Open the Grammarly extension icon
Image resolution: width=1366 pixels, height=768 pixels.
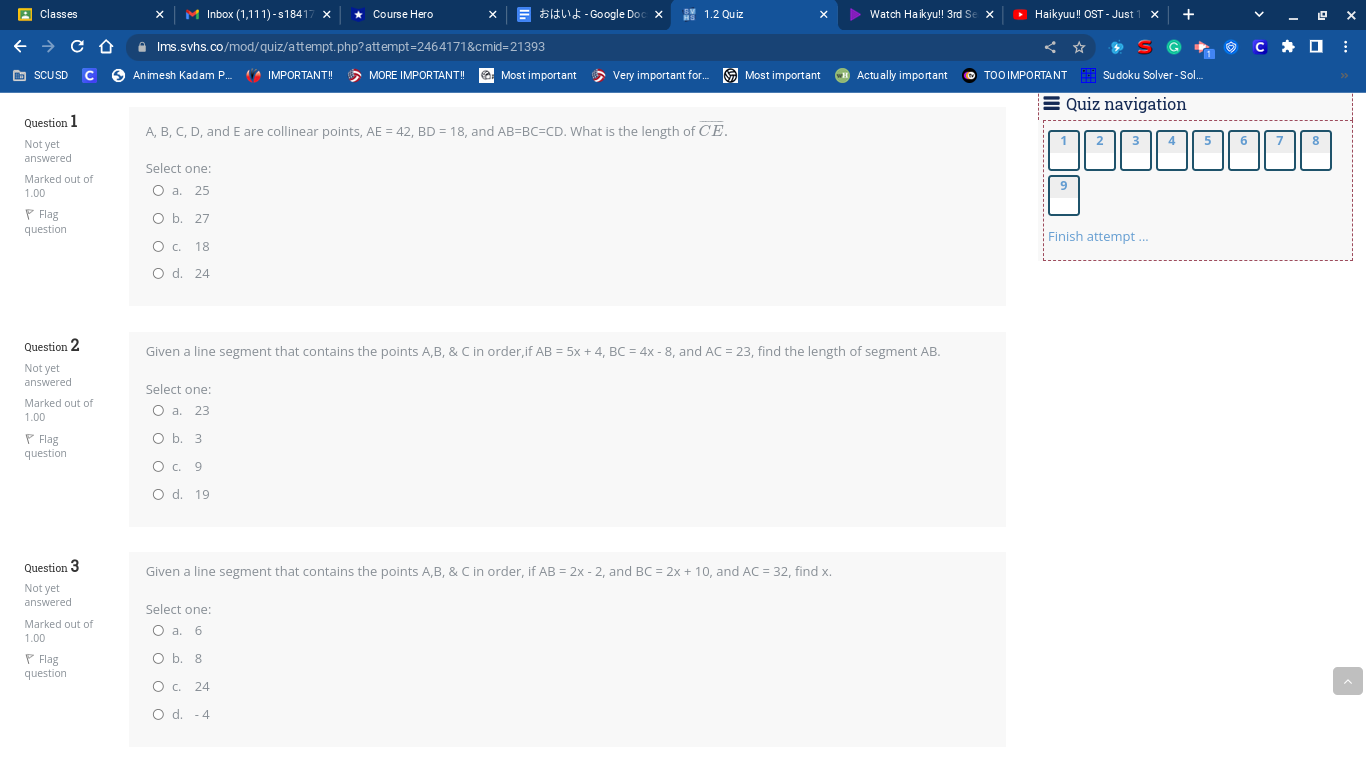coord(1174,47)
